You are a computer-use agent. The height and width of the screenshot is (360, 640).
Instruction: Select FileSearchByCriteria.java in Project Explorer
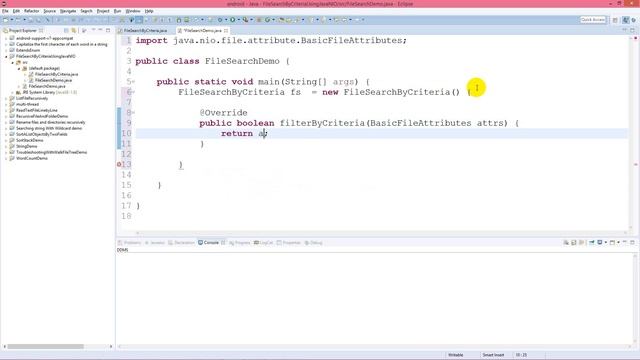(56, 74)
